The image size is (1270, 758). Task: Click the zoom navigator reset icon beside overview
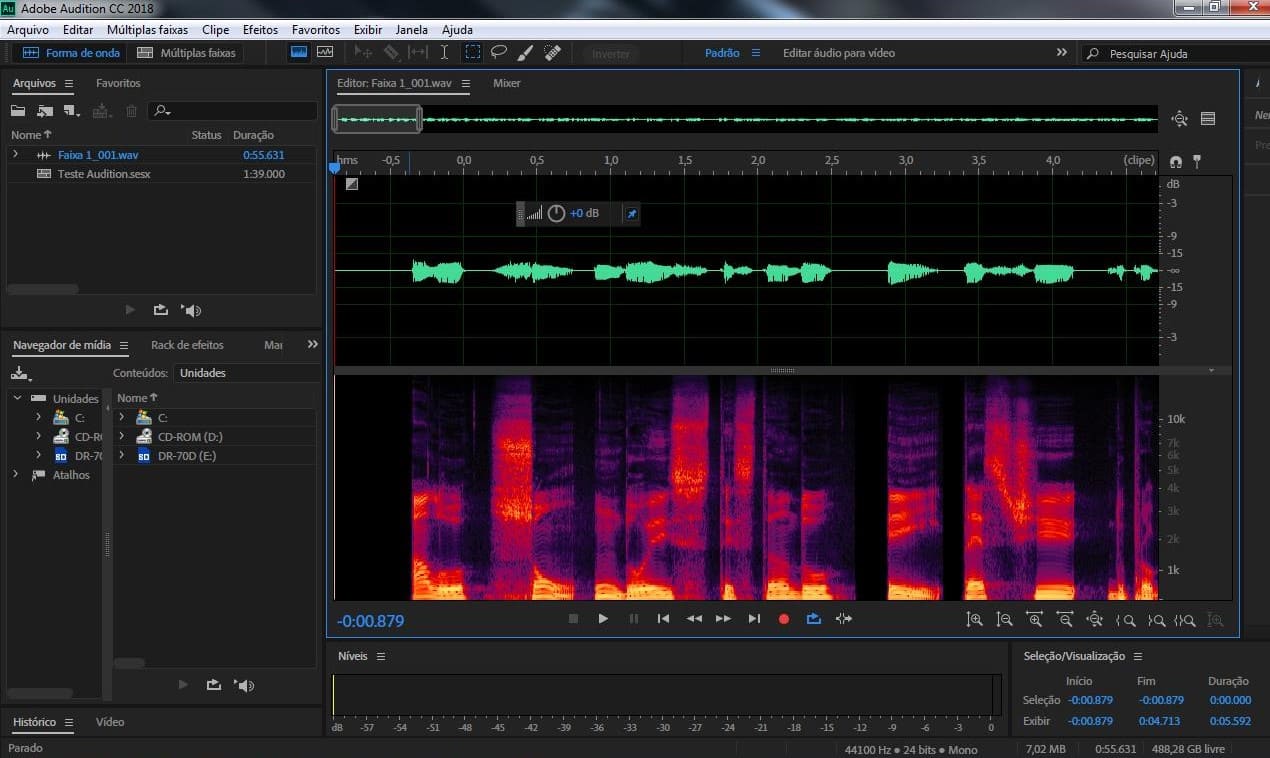pos(1179,119)
